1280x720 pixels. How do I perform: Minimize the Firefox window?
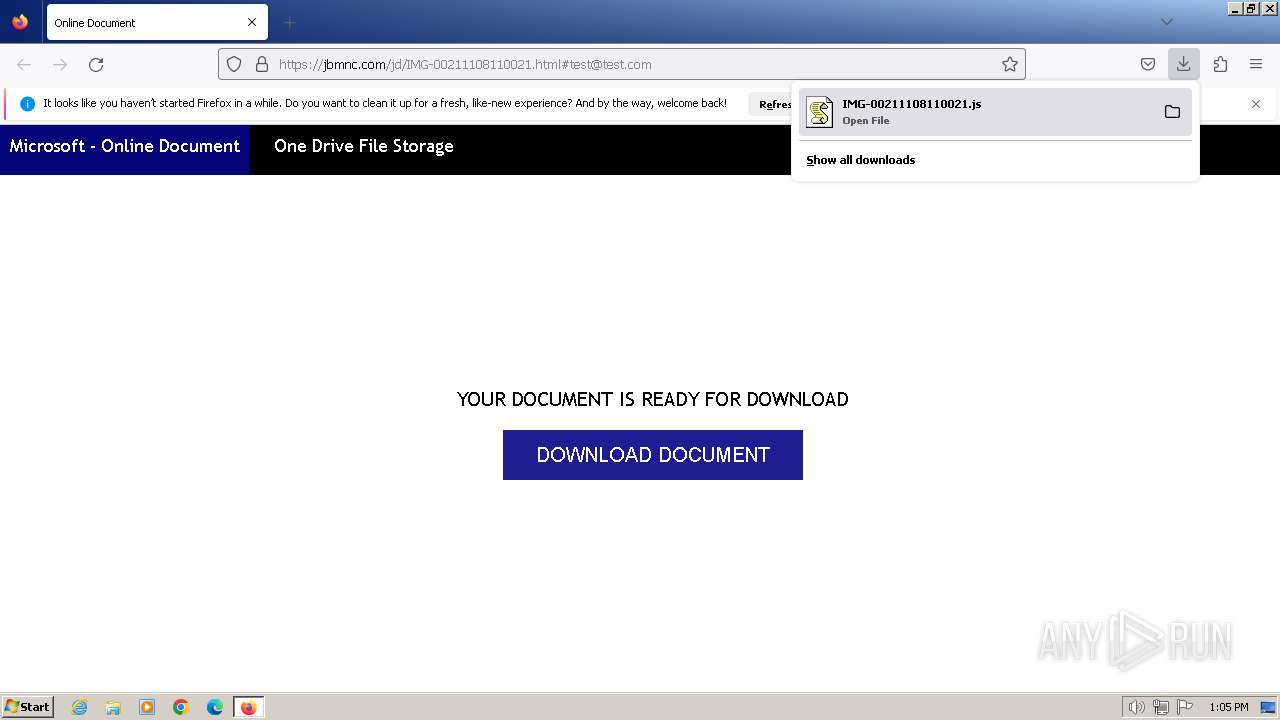(1236, 9)
